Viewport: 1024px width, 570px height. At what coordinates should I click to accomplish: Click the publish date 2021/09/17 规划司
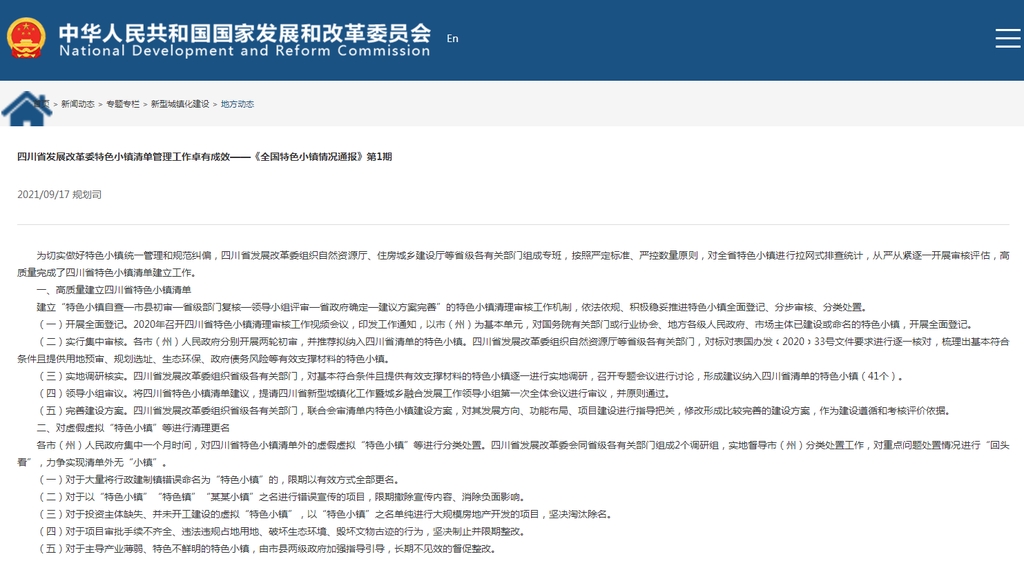click(x=59, y=194)
